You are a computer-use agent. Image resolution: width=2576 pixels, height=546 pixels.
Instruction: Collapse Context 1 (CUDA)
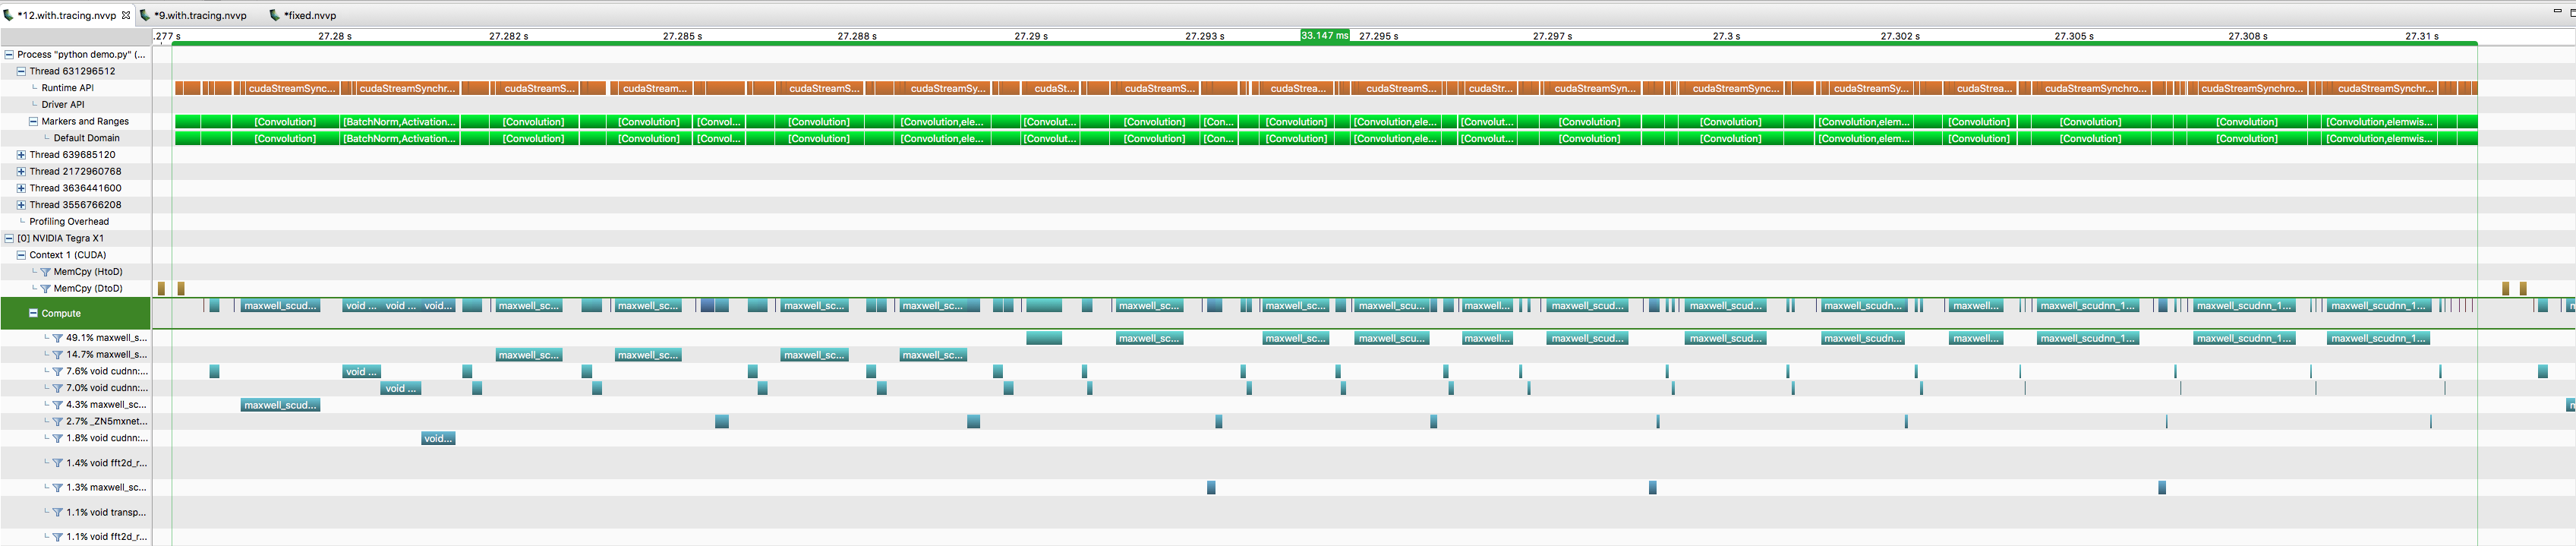pyautogui.click(x=21, y=255)
